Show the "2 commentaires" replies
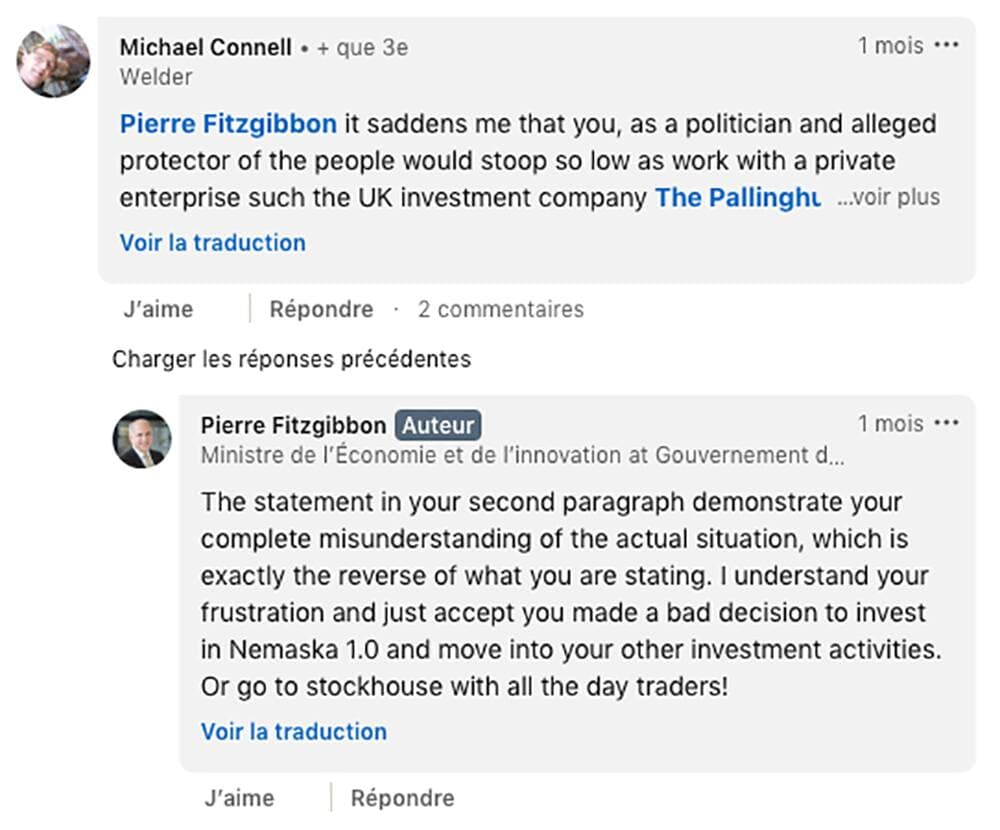Viewport: 1000px width, 830px height. click(x=500, y=309)
